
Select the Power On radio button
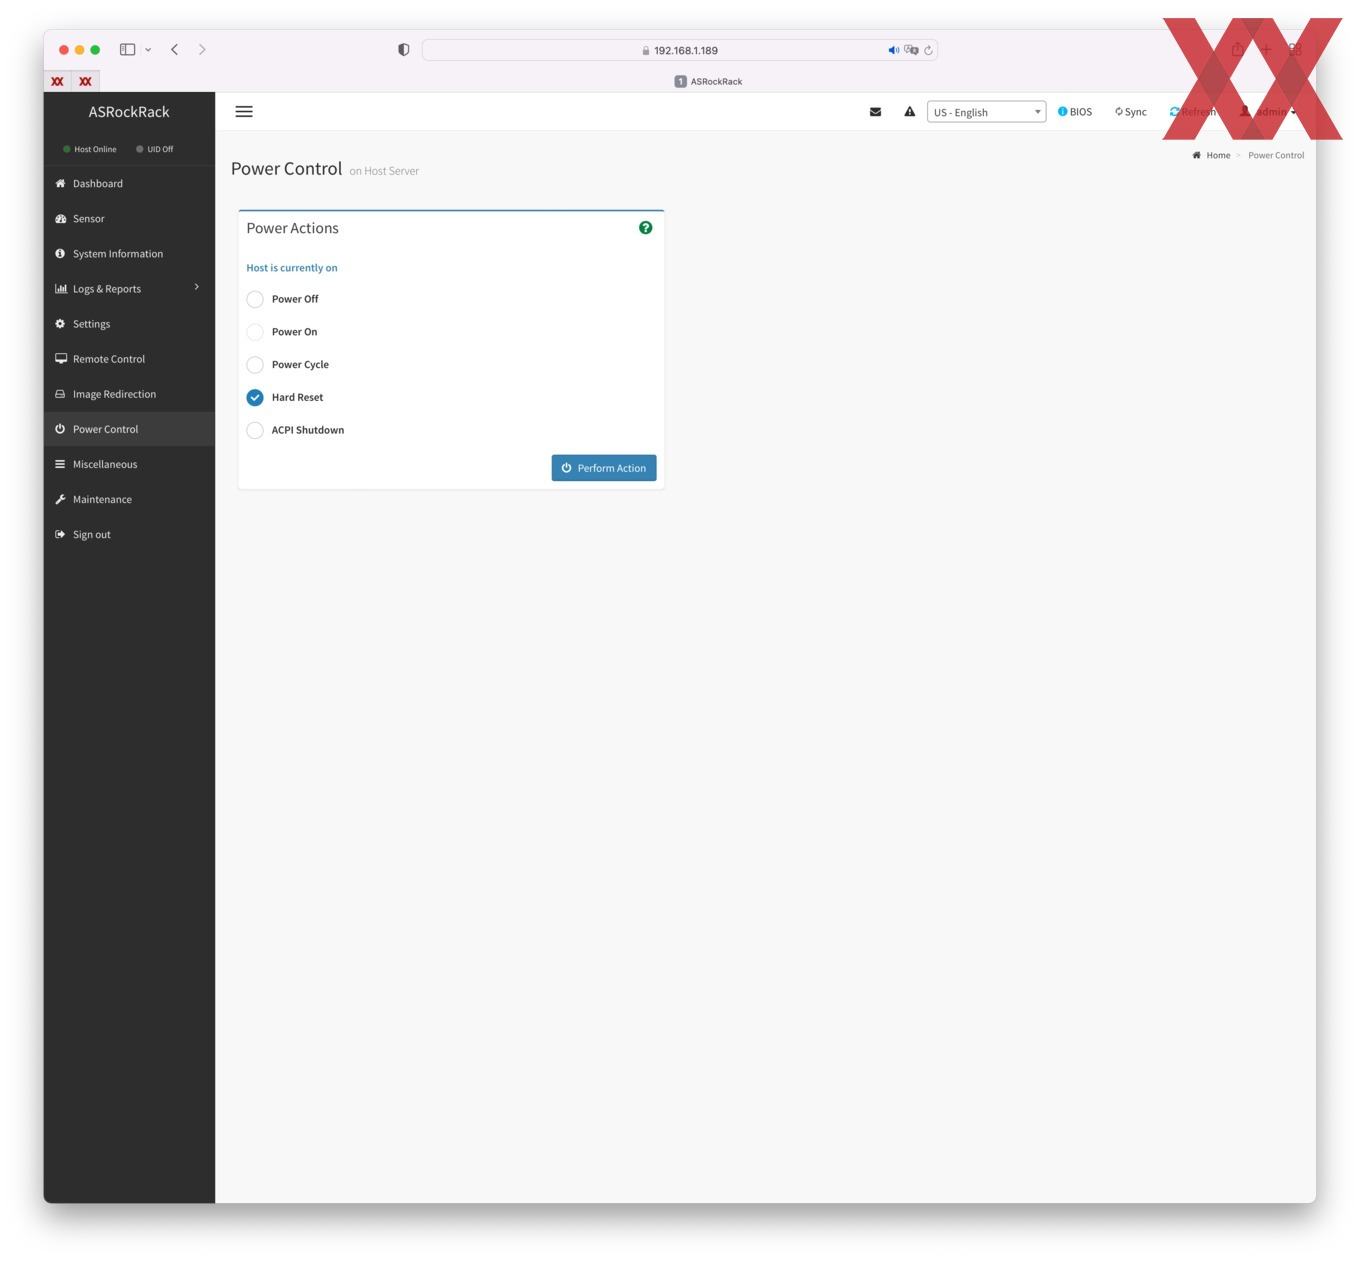point(255,332)
